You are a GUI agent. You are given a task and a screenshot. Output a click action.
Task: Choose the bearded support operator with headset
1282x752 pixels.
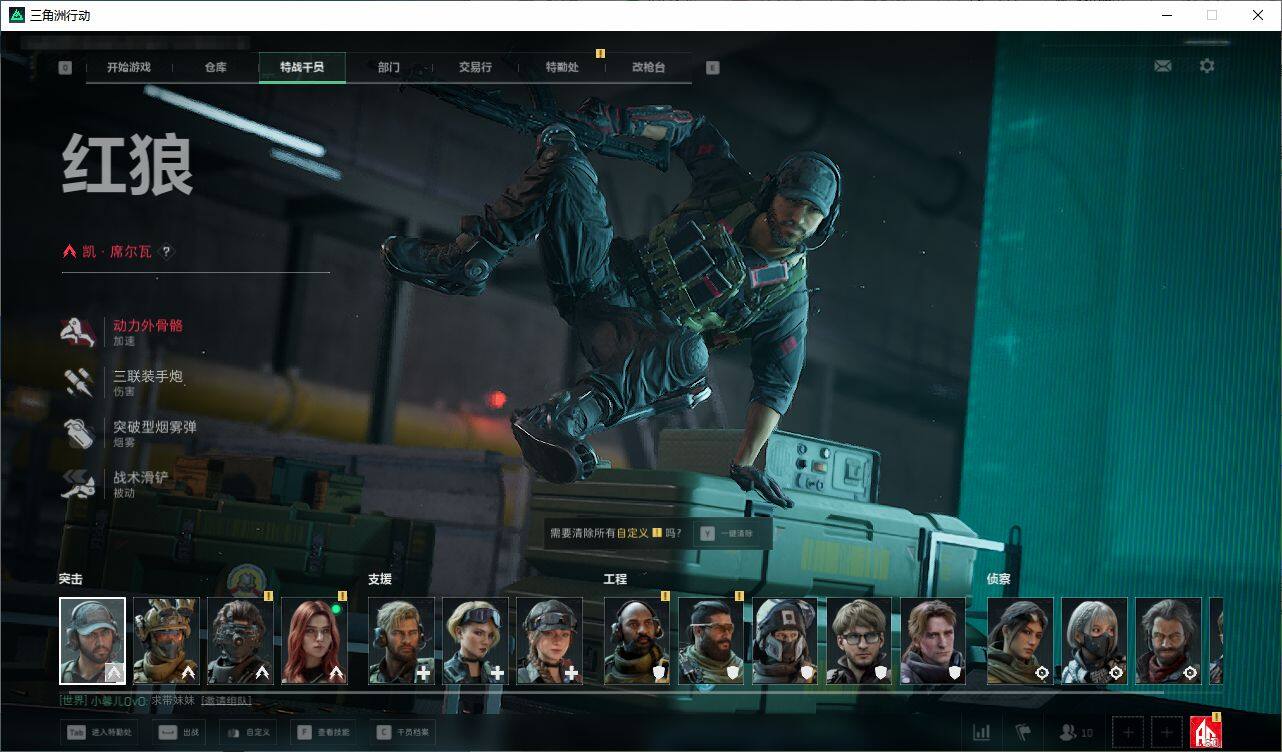coord(402,641)
